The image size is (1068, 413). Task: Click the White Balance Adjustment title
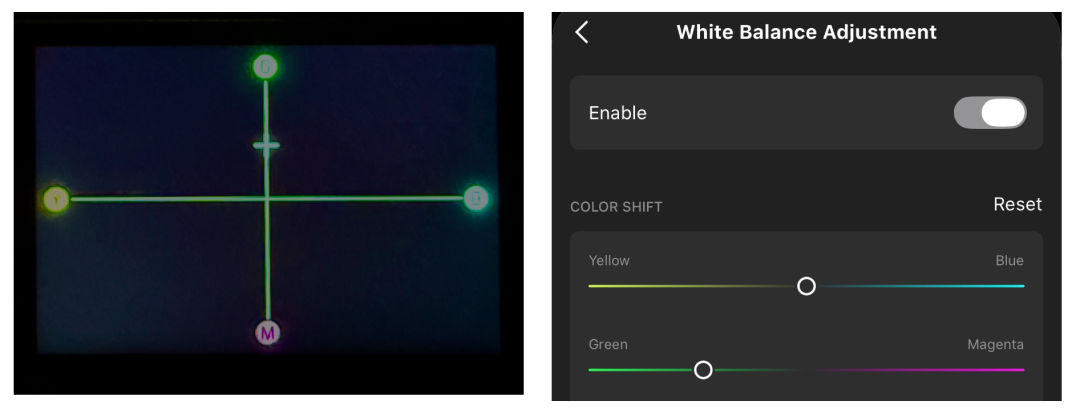[806, 32]
